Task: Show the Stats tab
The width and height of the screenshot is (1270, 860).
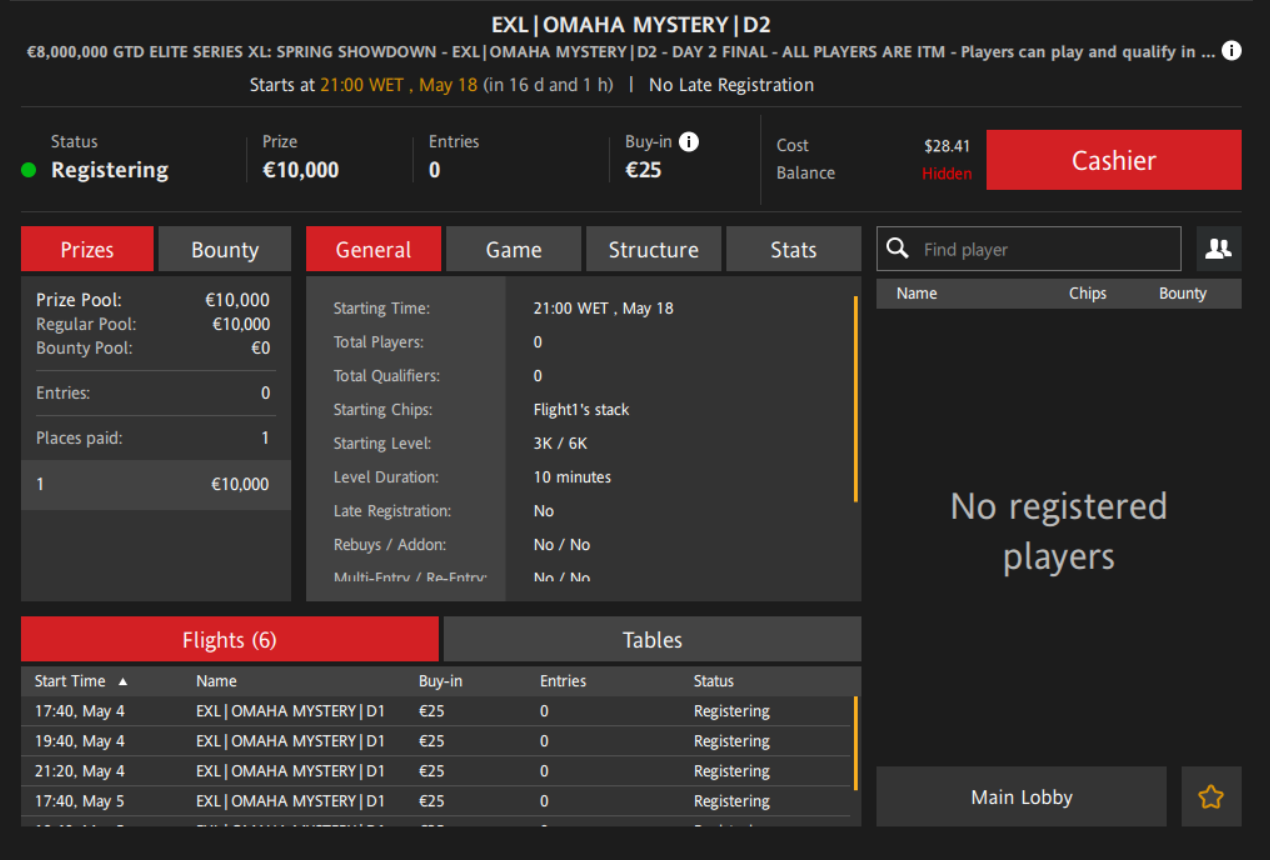Action: pos(793,249)
